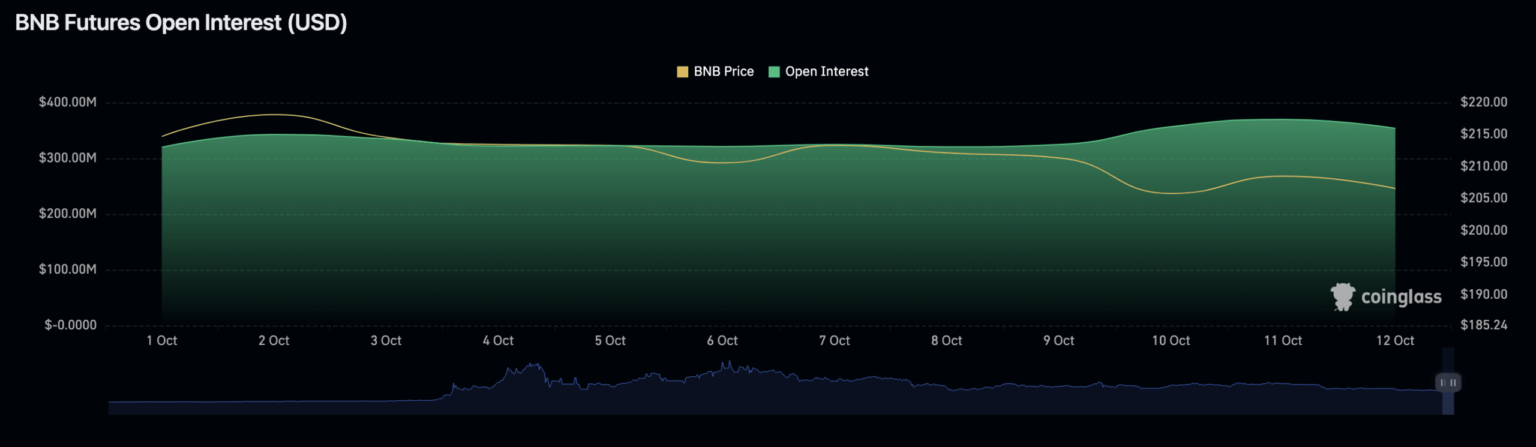Click the 12 Oct date label
The height and width of the screenshot is (447, 1536).
(1394, 341)
